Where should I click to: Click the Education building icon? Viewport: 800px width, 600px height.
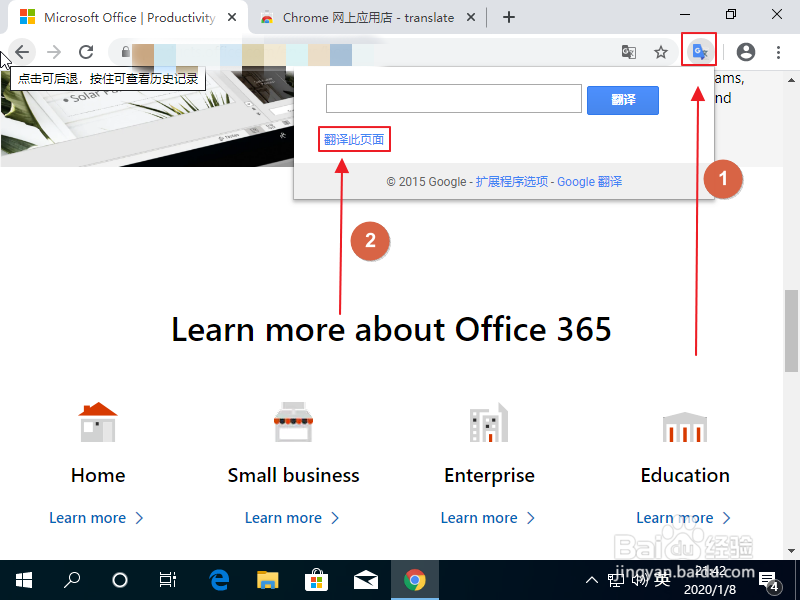pyautogui.click(x=685, y=427)
